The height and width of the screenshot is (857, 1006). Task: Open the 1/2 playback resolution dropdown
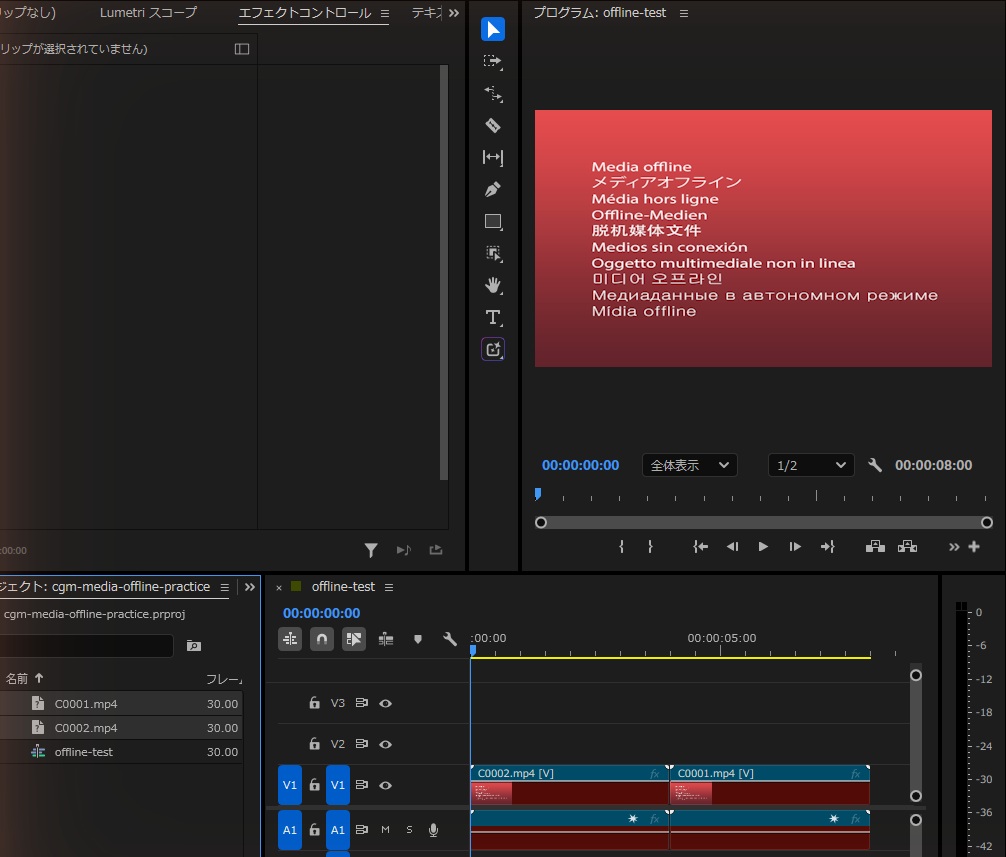811,465
